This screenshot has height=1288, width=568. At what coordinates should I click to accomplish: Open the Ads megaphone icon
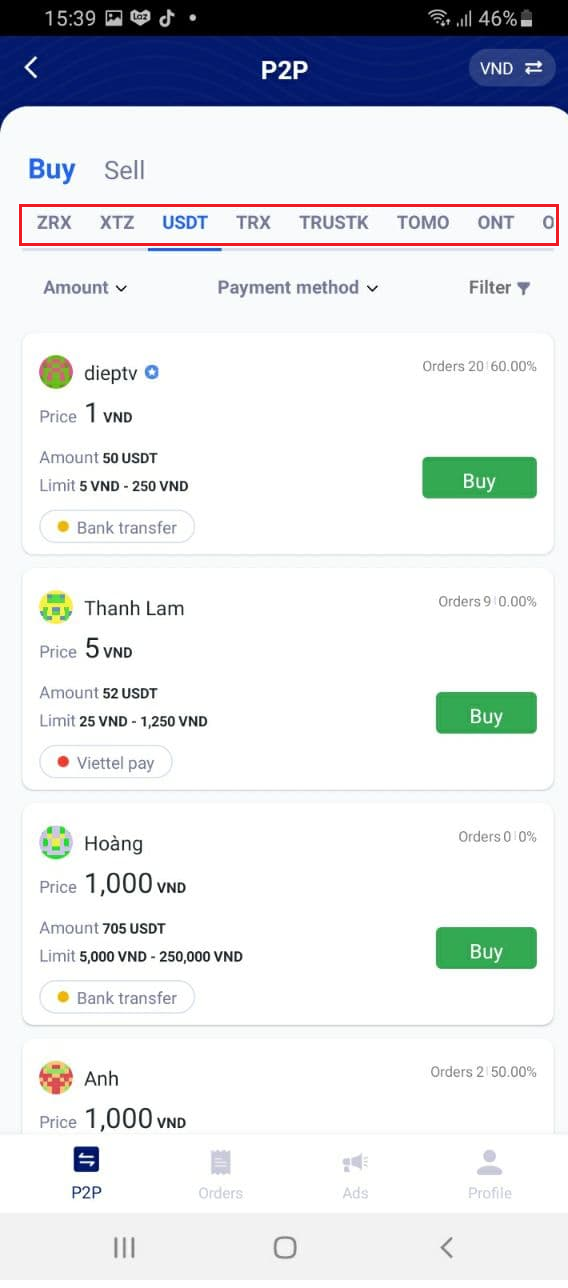click(355, 1162)
